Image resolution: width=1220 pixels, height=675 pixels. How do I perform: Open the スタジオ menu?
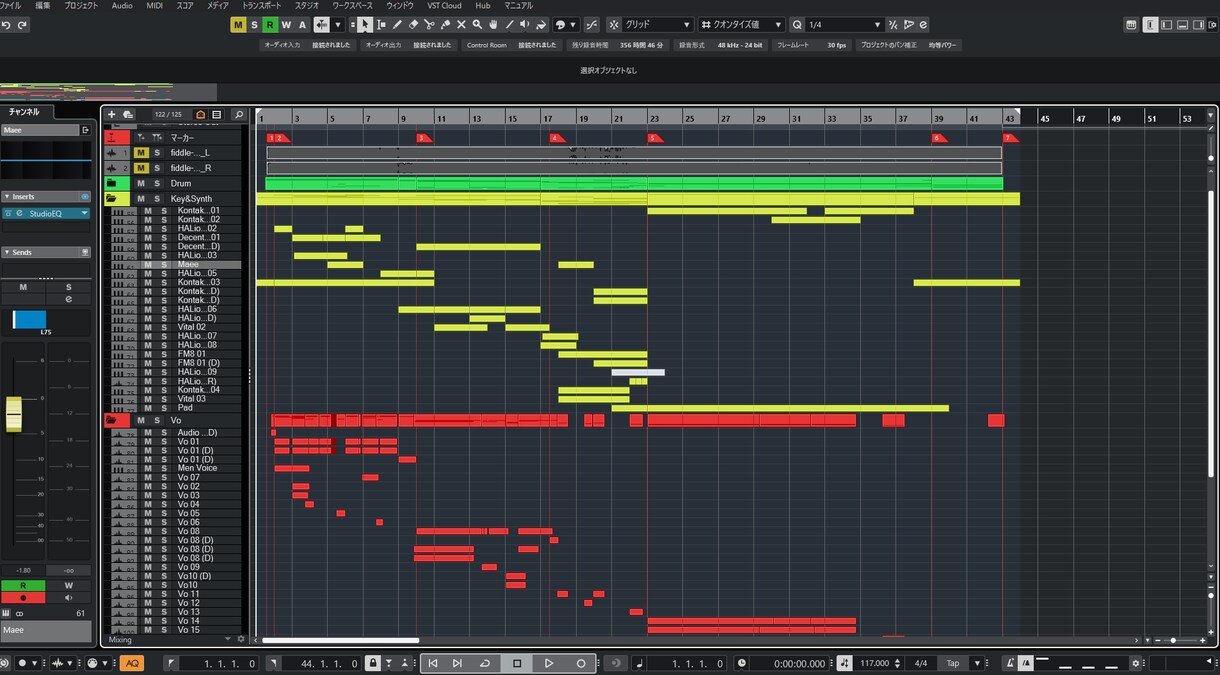[x=307, y=6]
